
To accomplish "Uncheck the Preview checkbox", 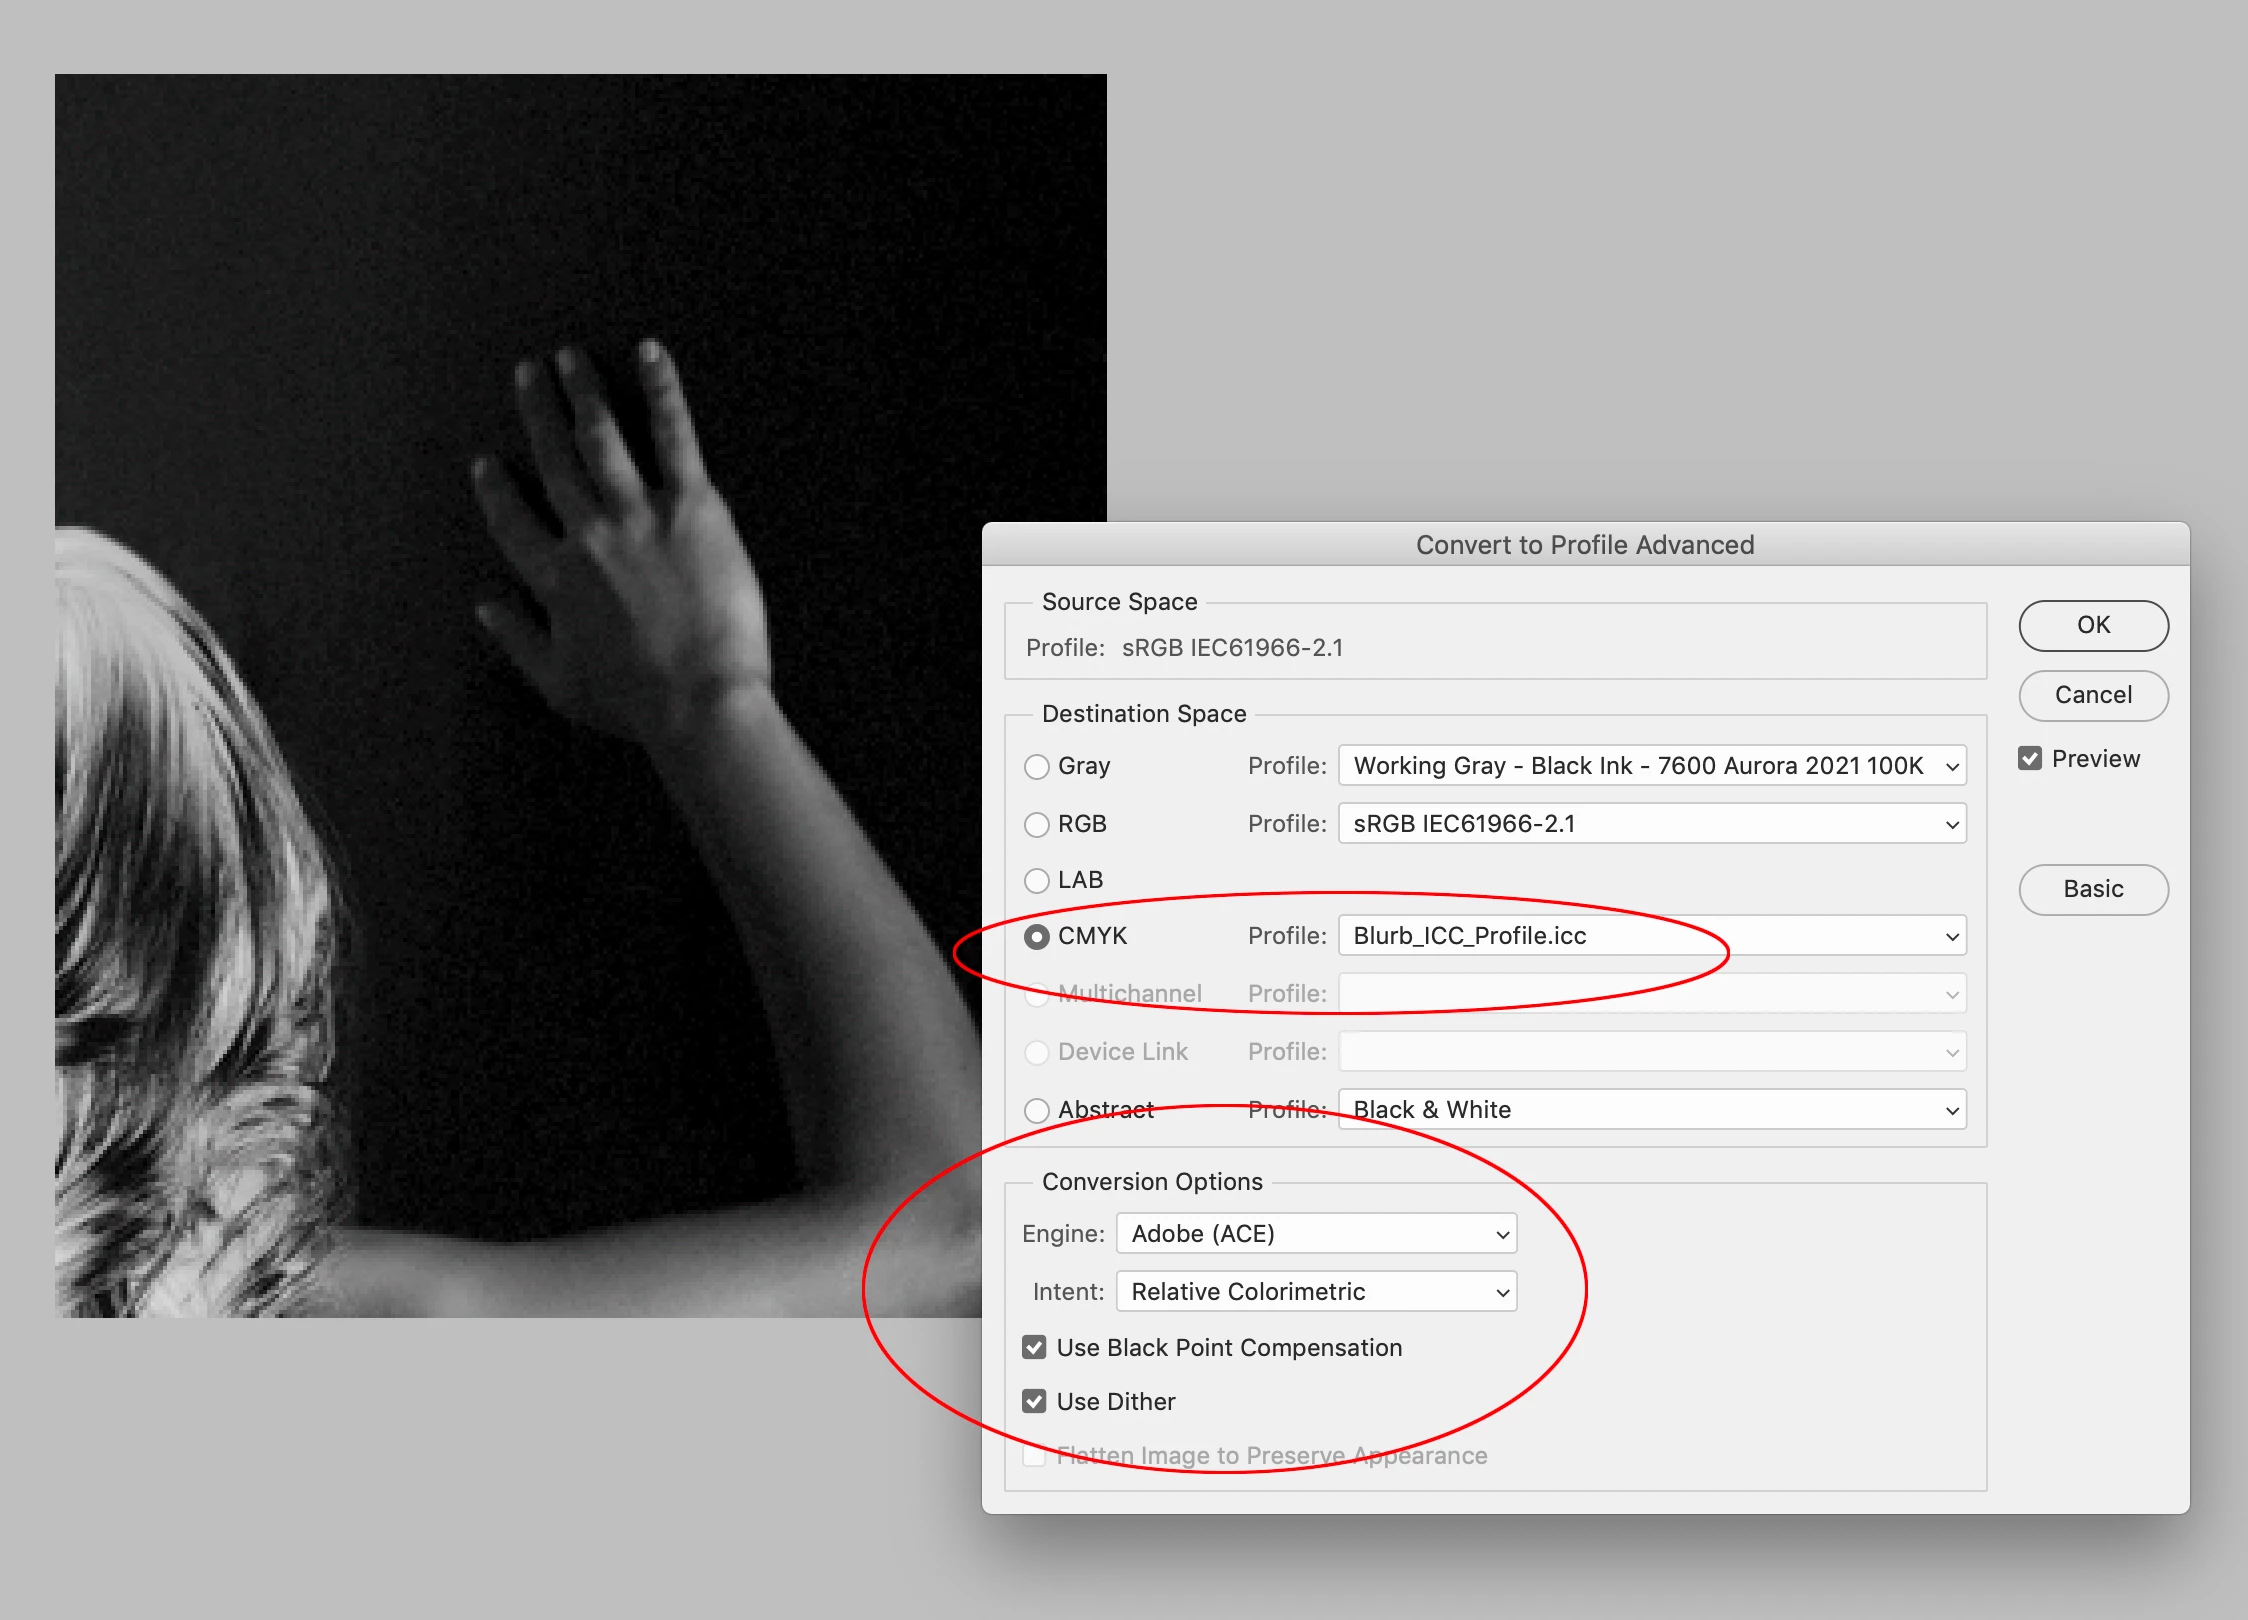I will [2030, 759].
